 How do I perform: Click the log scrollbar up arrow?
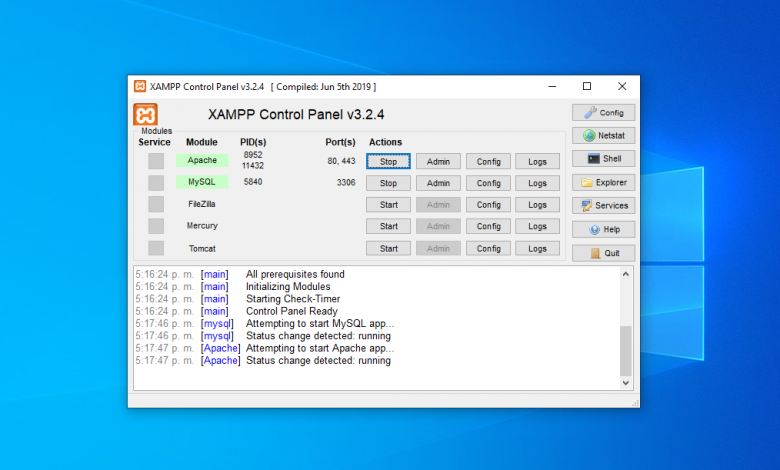pyautogui.click(x=626, y=274)
